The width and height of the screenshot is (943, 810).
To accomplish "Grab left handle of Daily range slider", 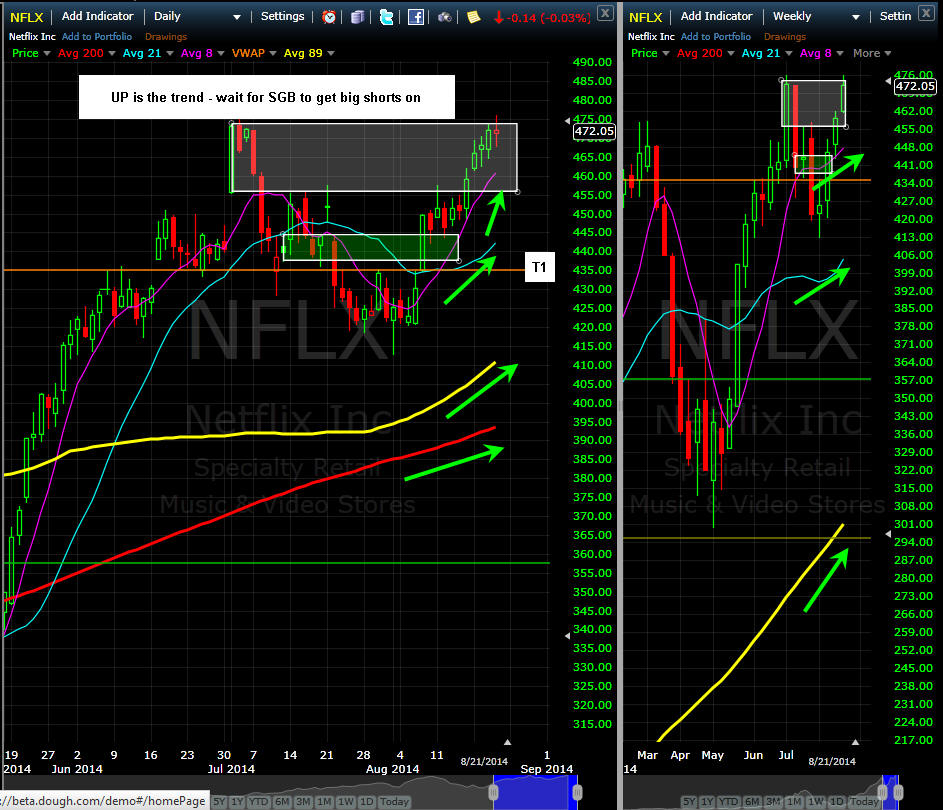I will click(494, 793).
